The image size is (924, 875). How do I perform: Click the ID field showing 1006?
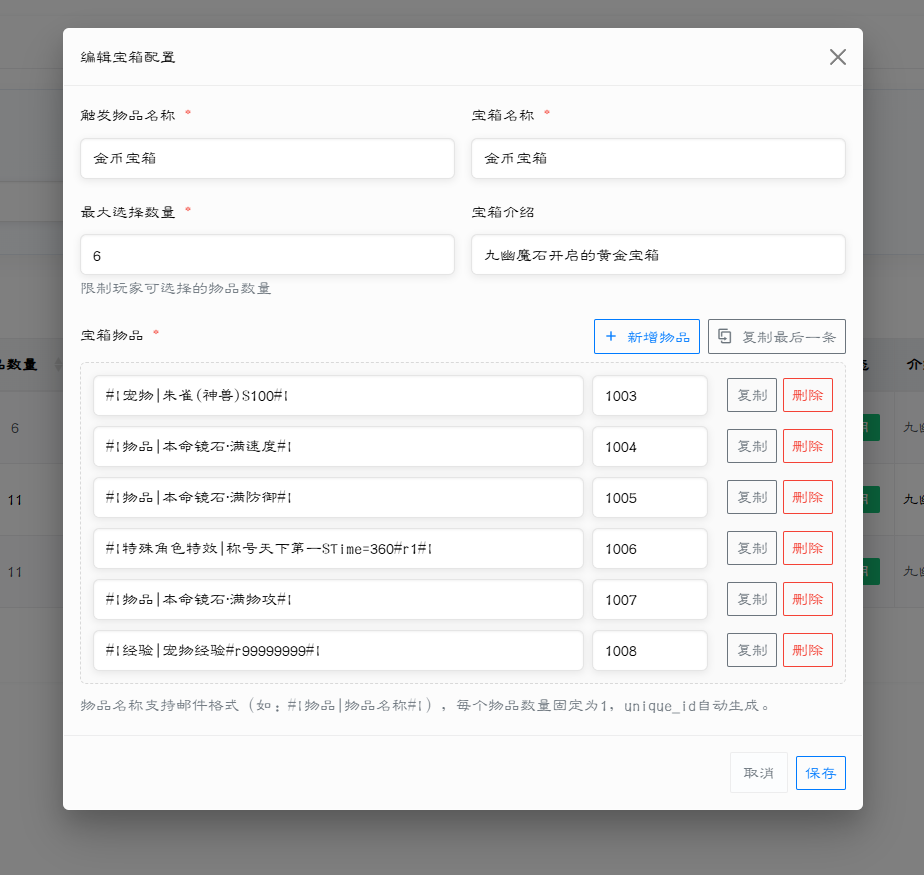[650, 549]
